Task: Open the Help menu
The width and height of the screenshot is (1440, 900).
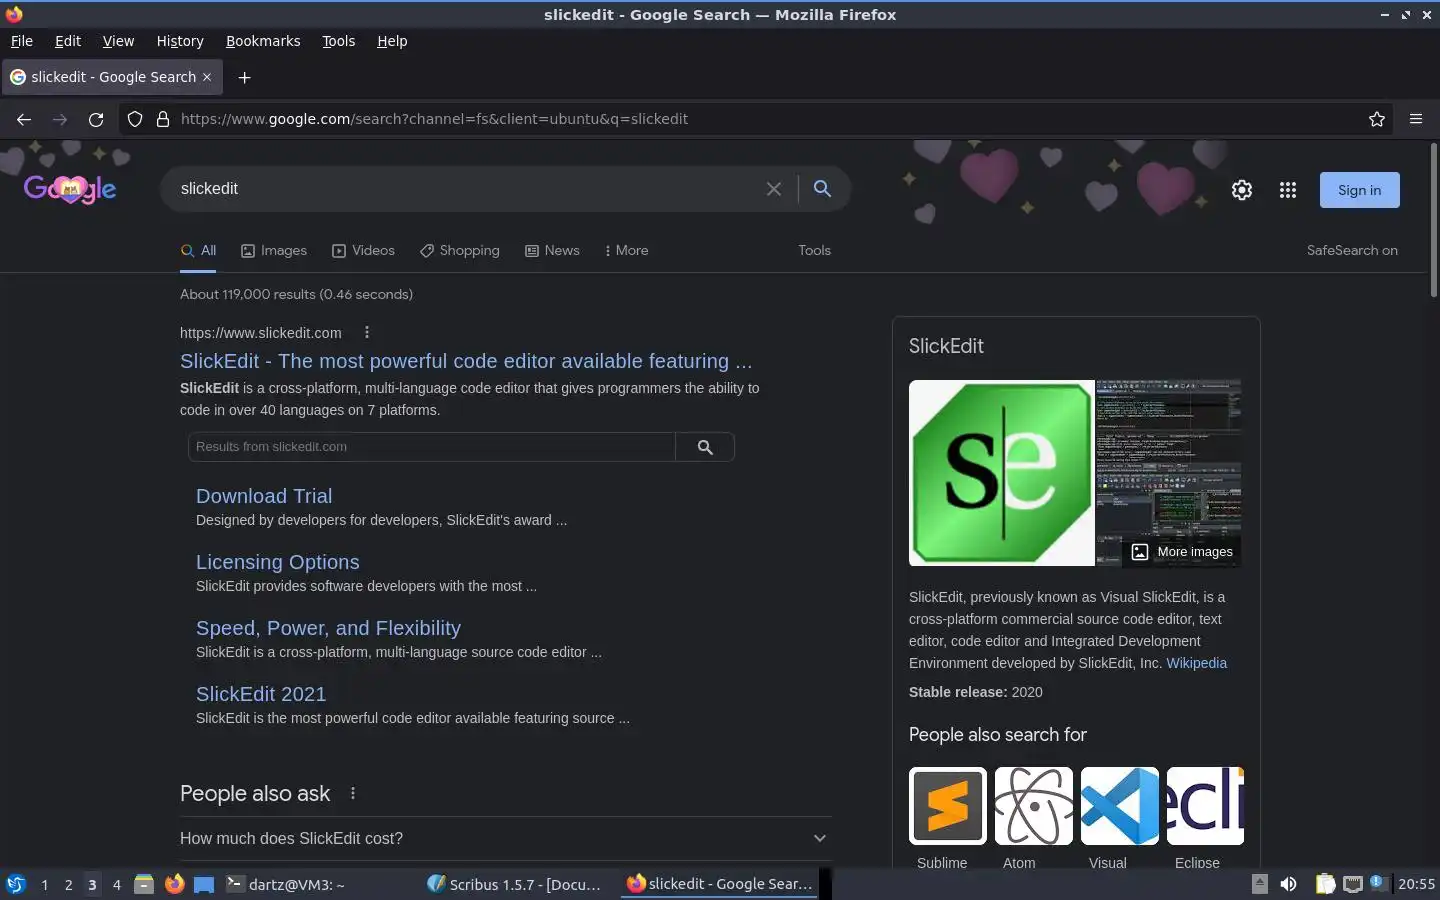Action: click(x=392, y=41)
